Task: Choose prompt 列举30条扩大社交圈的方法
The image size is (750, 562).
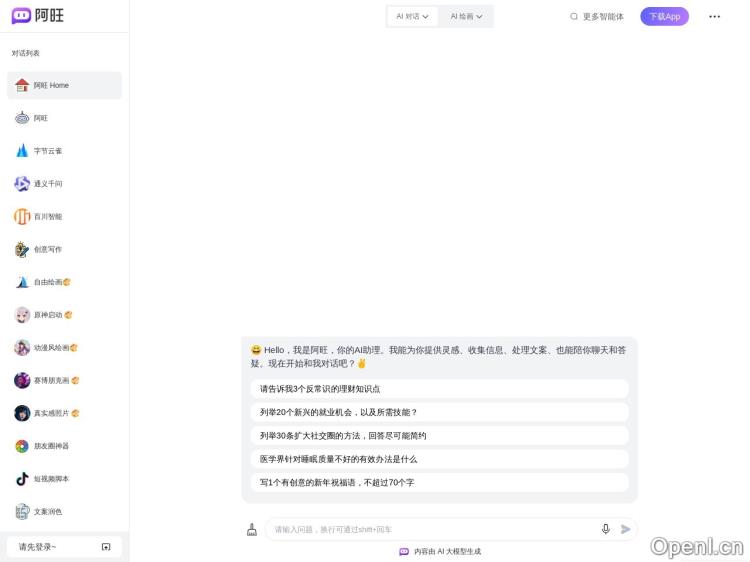Action: click(439, 436)
